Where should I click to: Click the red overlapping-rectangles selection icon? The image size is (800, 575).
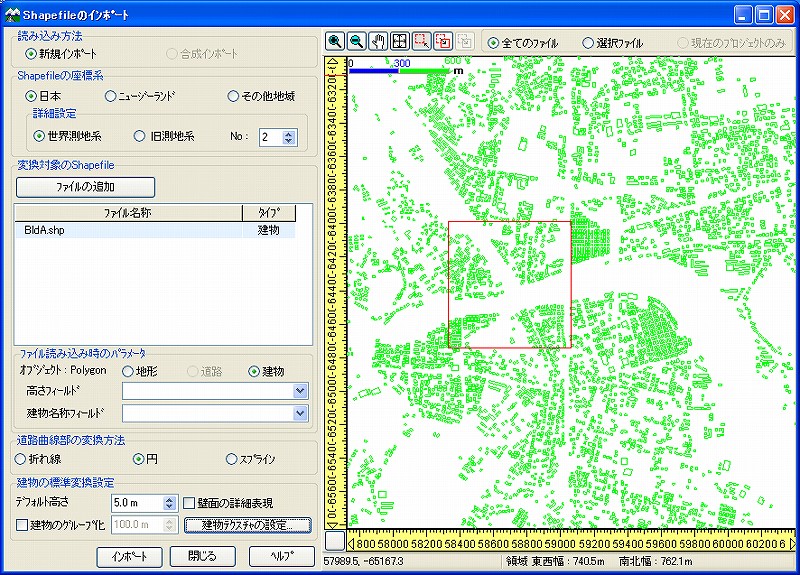click(443, 42)
